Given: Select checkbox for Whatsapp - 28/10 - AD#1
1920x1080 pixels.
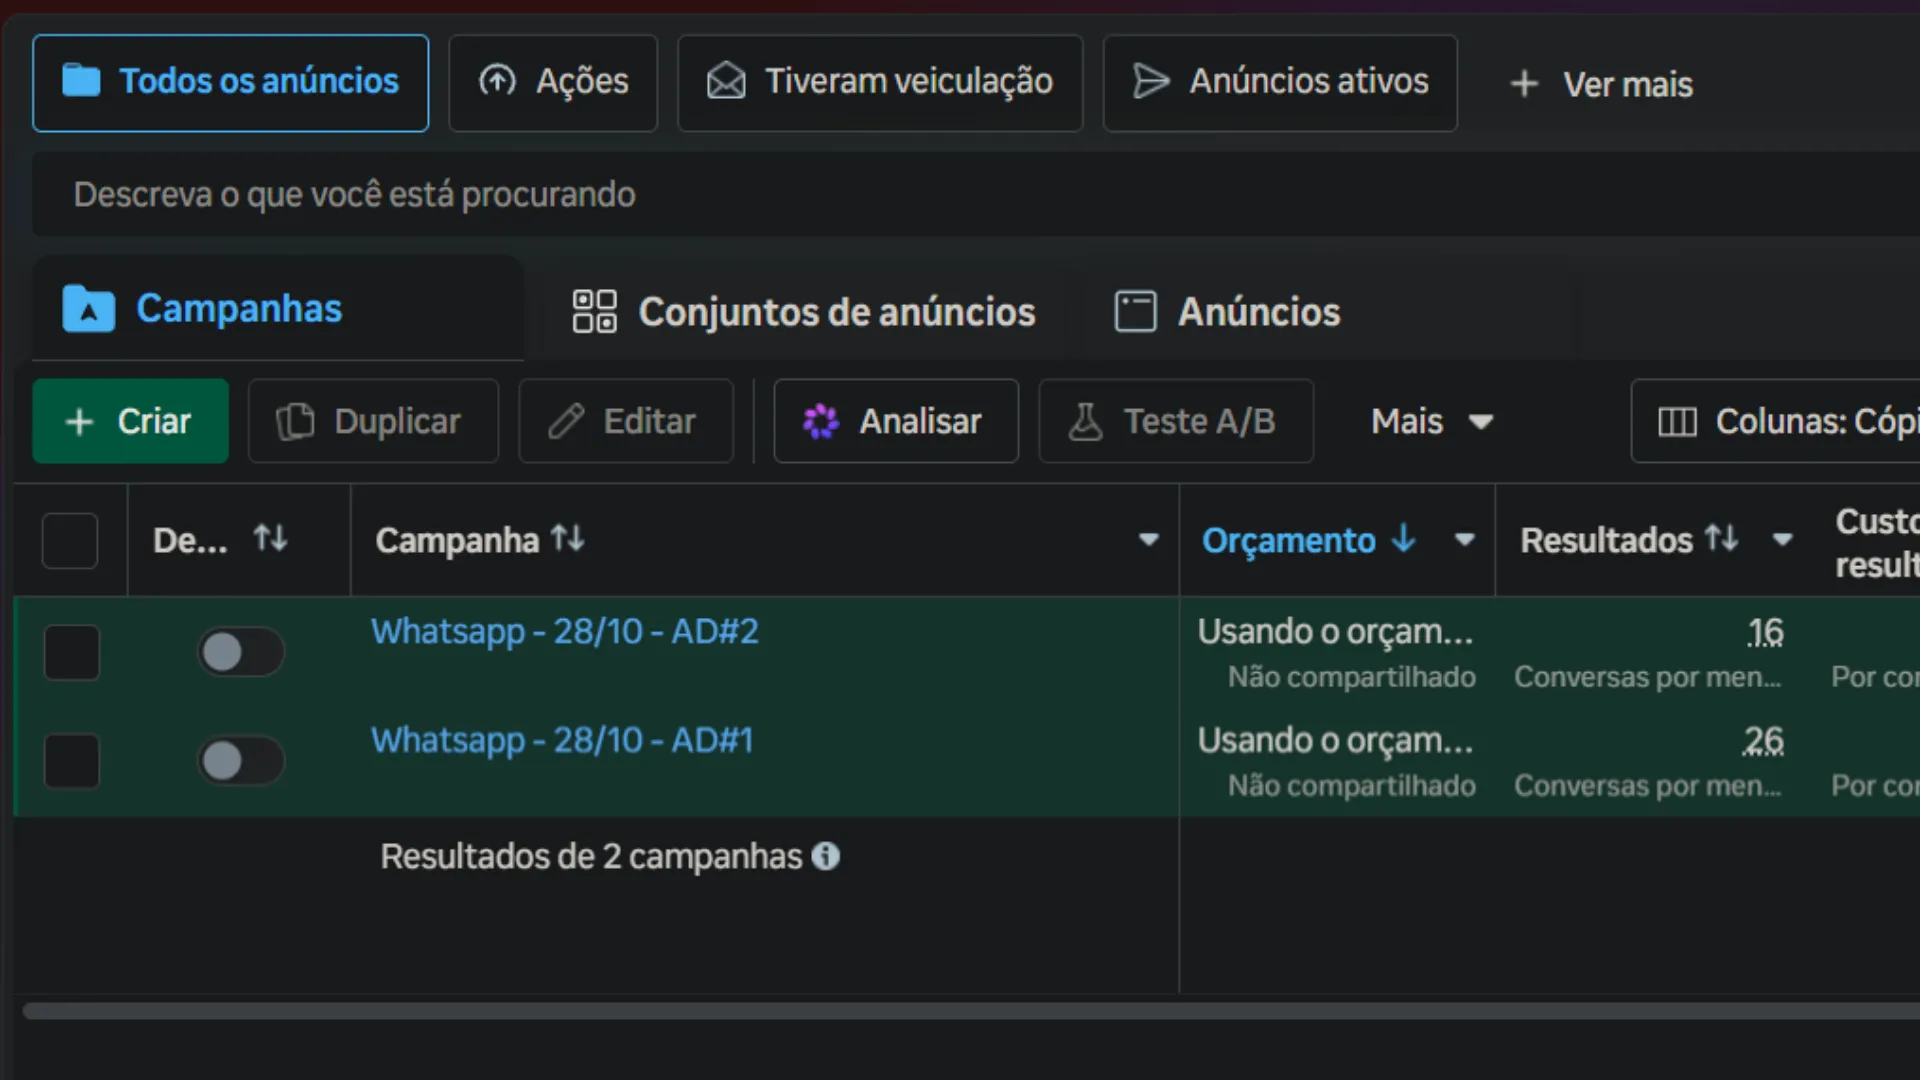Looking at the screenshot, I should pyautogui.click(x=72, y=761).
